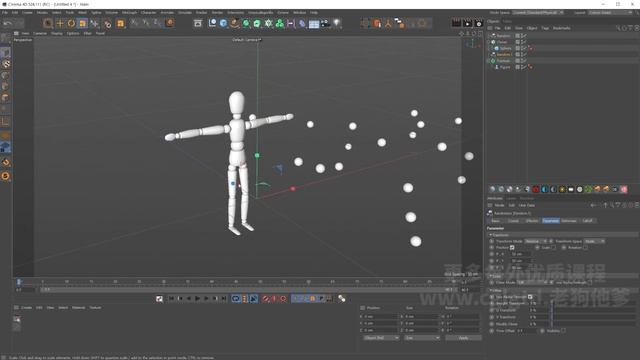
Task: Toggle the Visibility checkbox
Action: (x=564, y=331)
